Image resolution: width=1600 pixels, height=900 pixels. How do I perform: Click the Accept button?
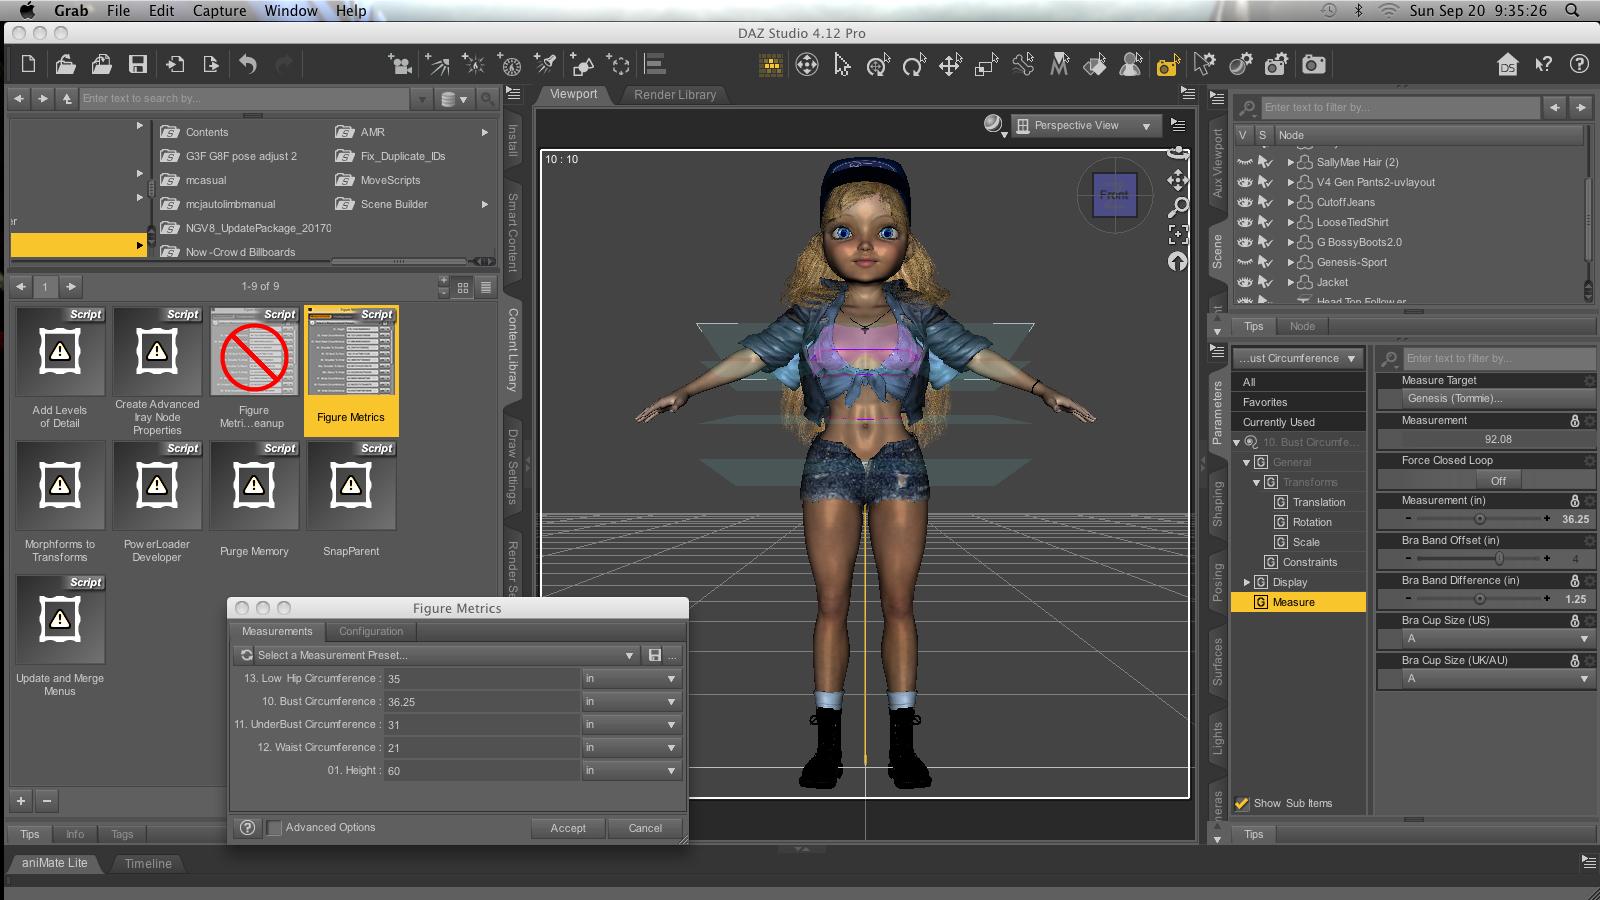(x=567, y=828)
